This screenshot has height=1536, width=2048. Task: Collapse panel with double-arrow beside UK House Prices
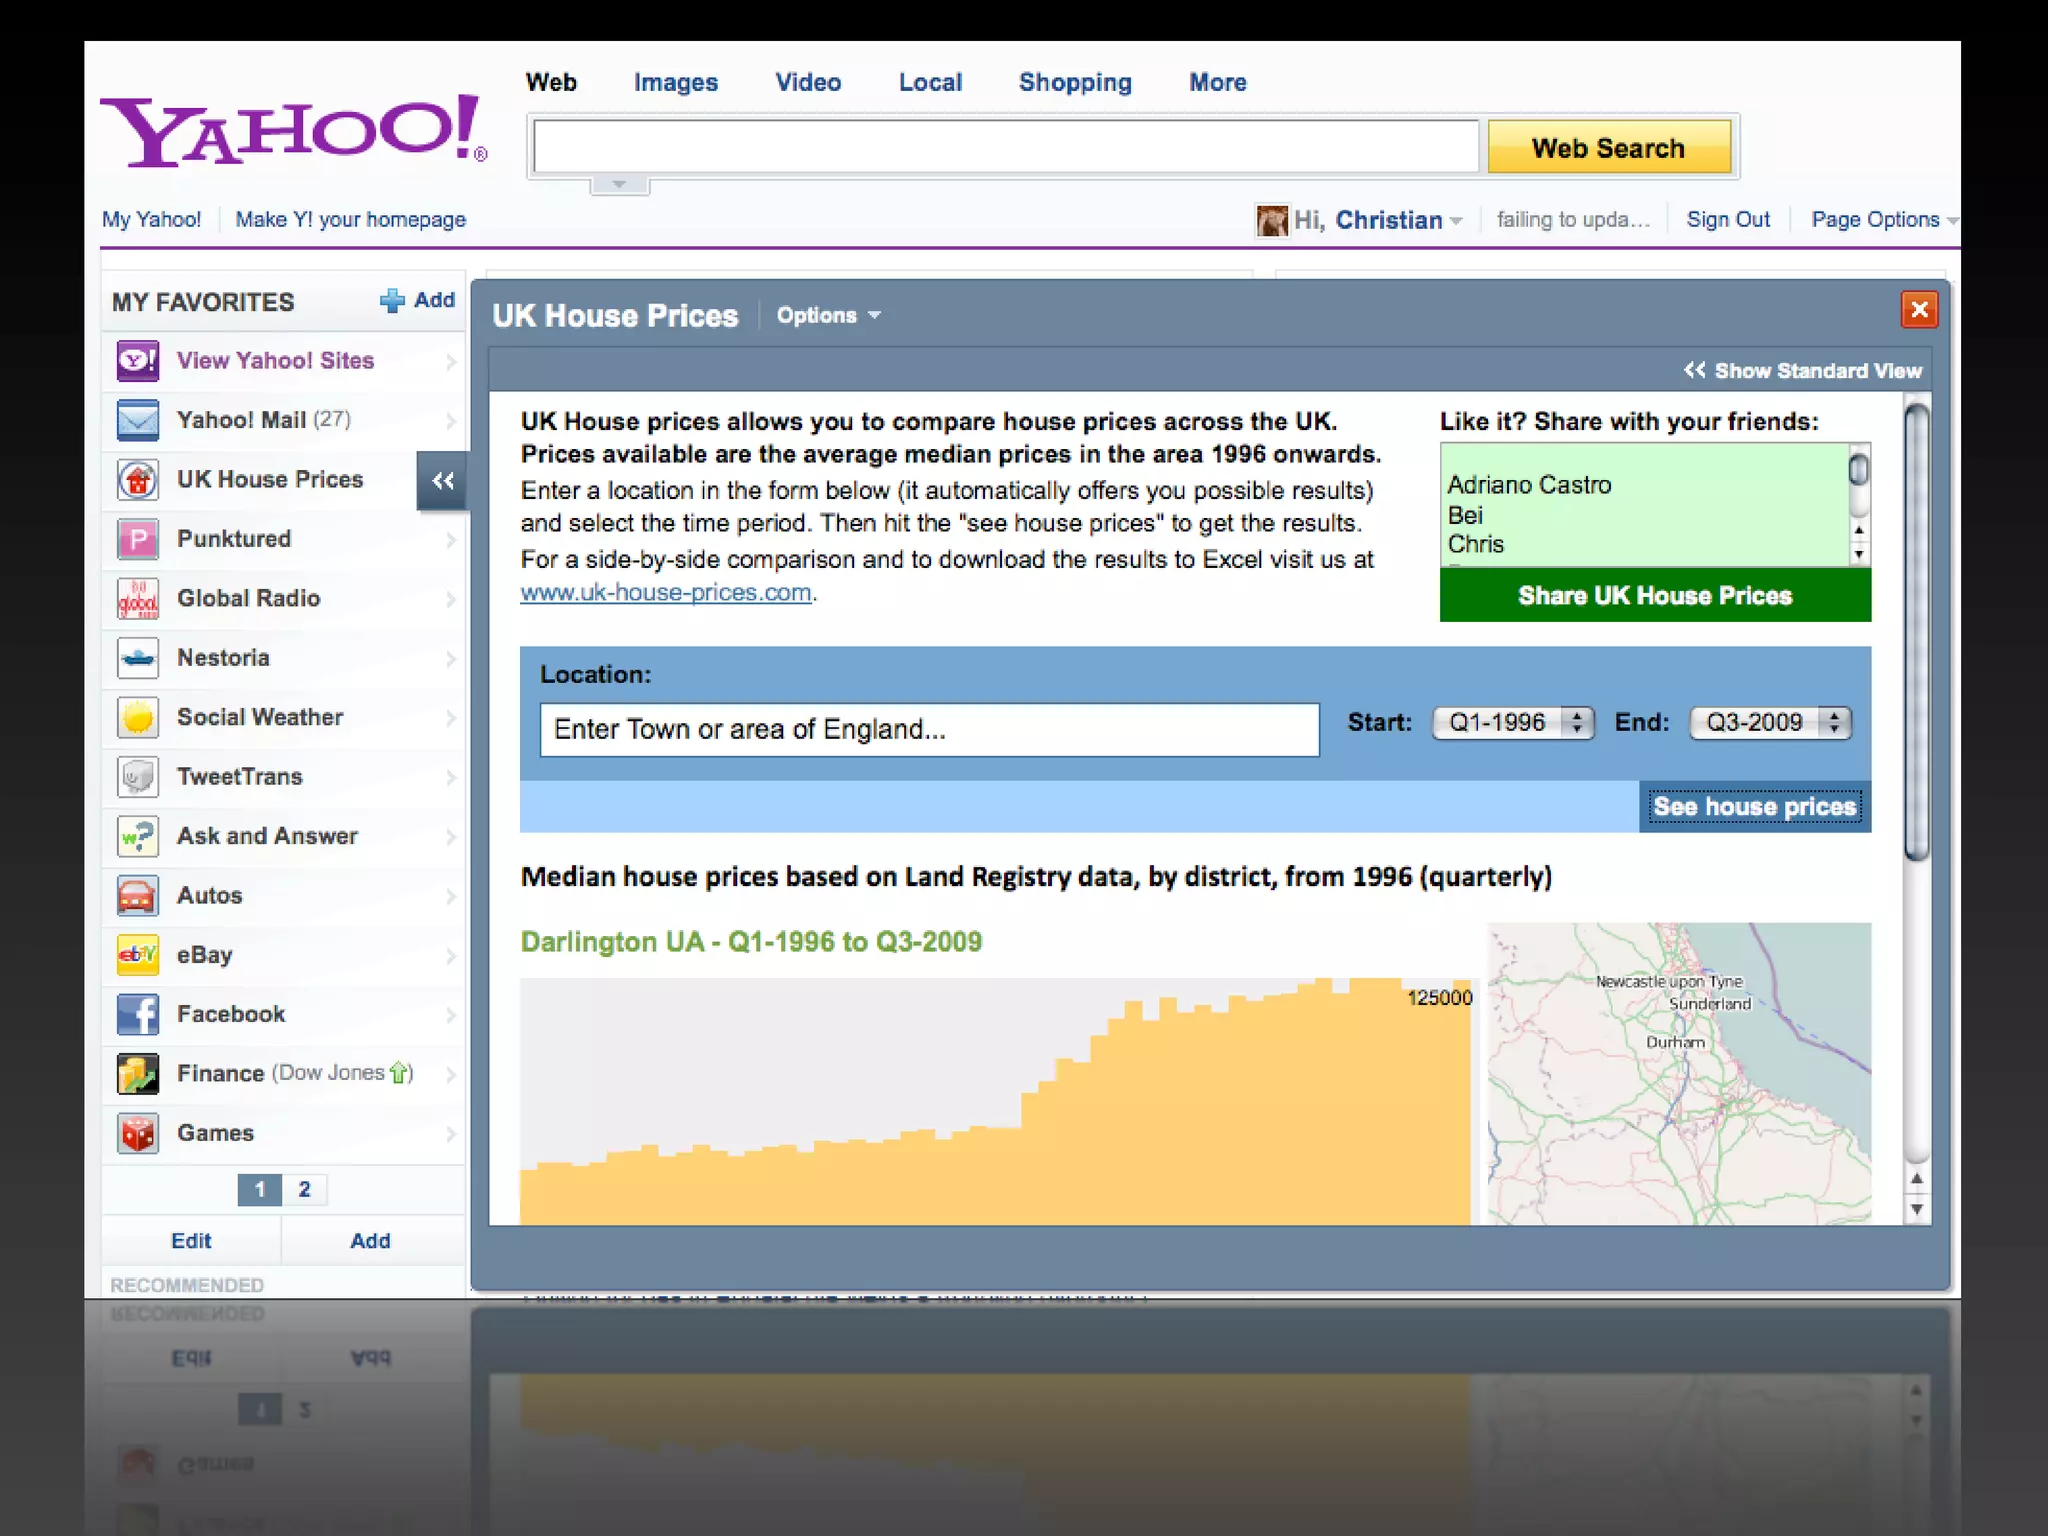tap(443, 481)
